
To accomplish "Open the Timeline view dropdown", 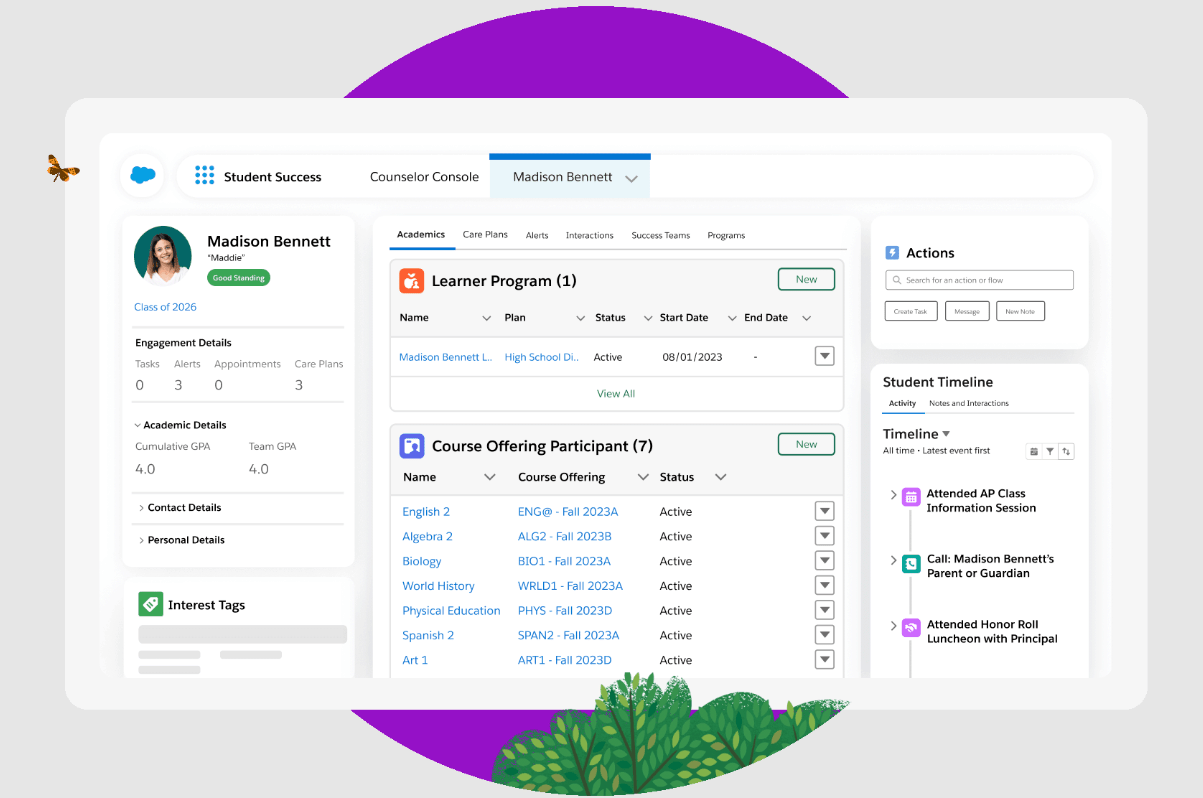I will (x=946, y=434).
